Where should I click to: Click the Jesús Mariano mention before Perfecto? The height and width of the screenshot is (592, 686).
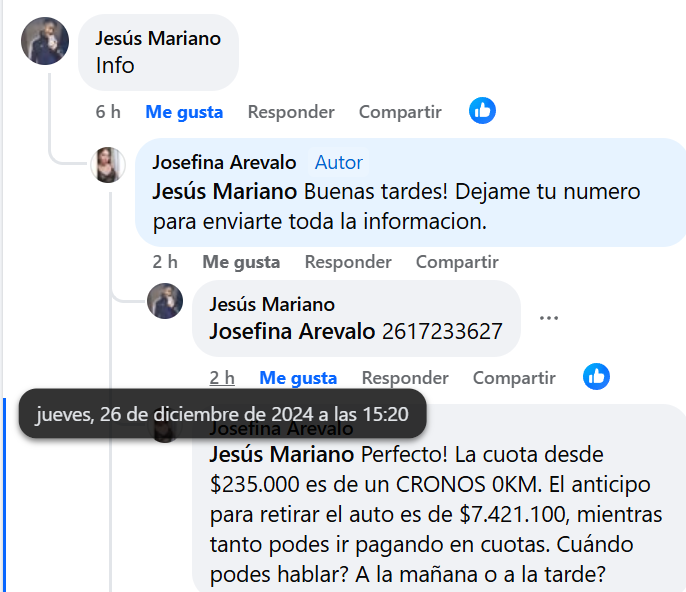(282, 455)
